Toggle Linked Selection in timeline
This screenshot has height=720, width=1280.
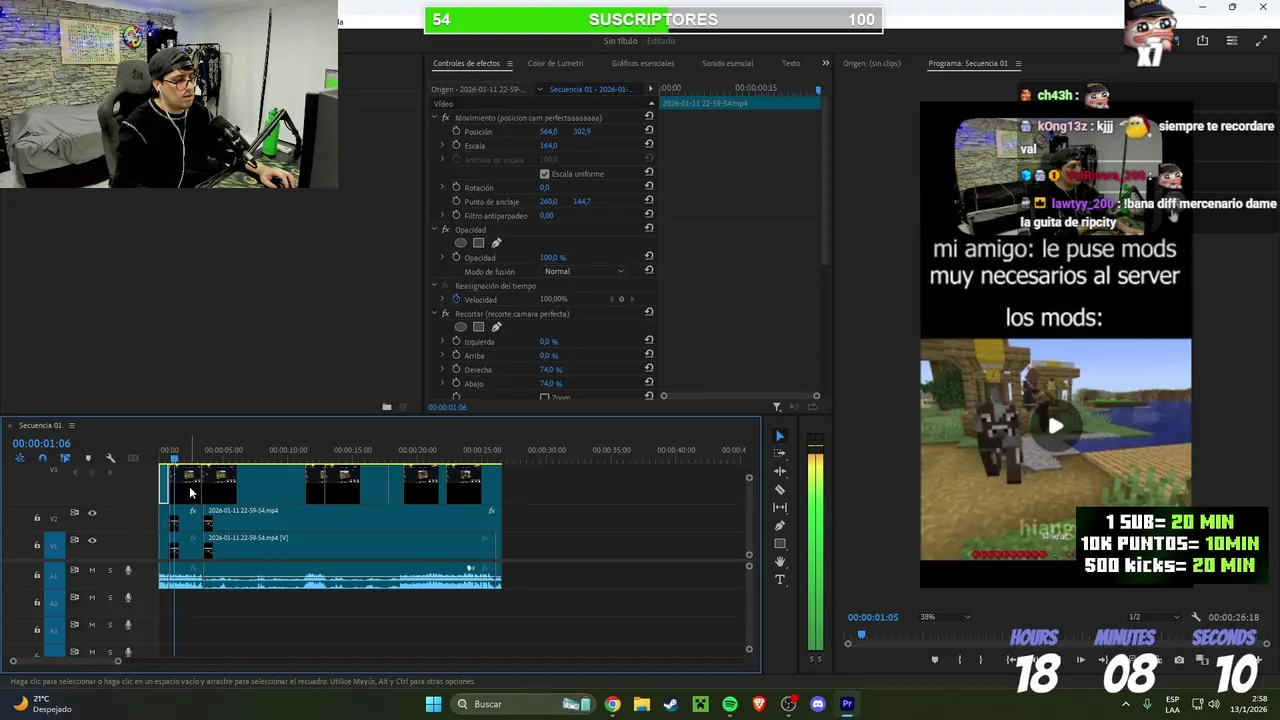point(65,458)
